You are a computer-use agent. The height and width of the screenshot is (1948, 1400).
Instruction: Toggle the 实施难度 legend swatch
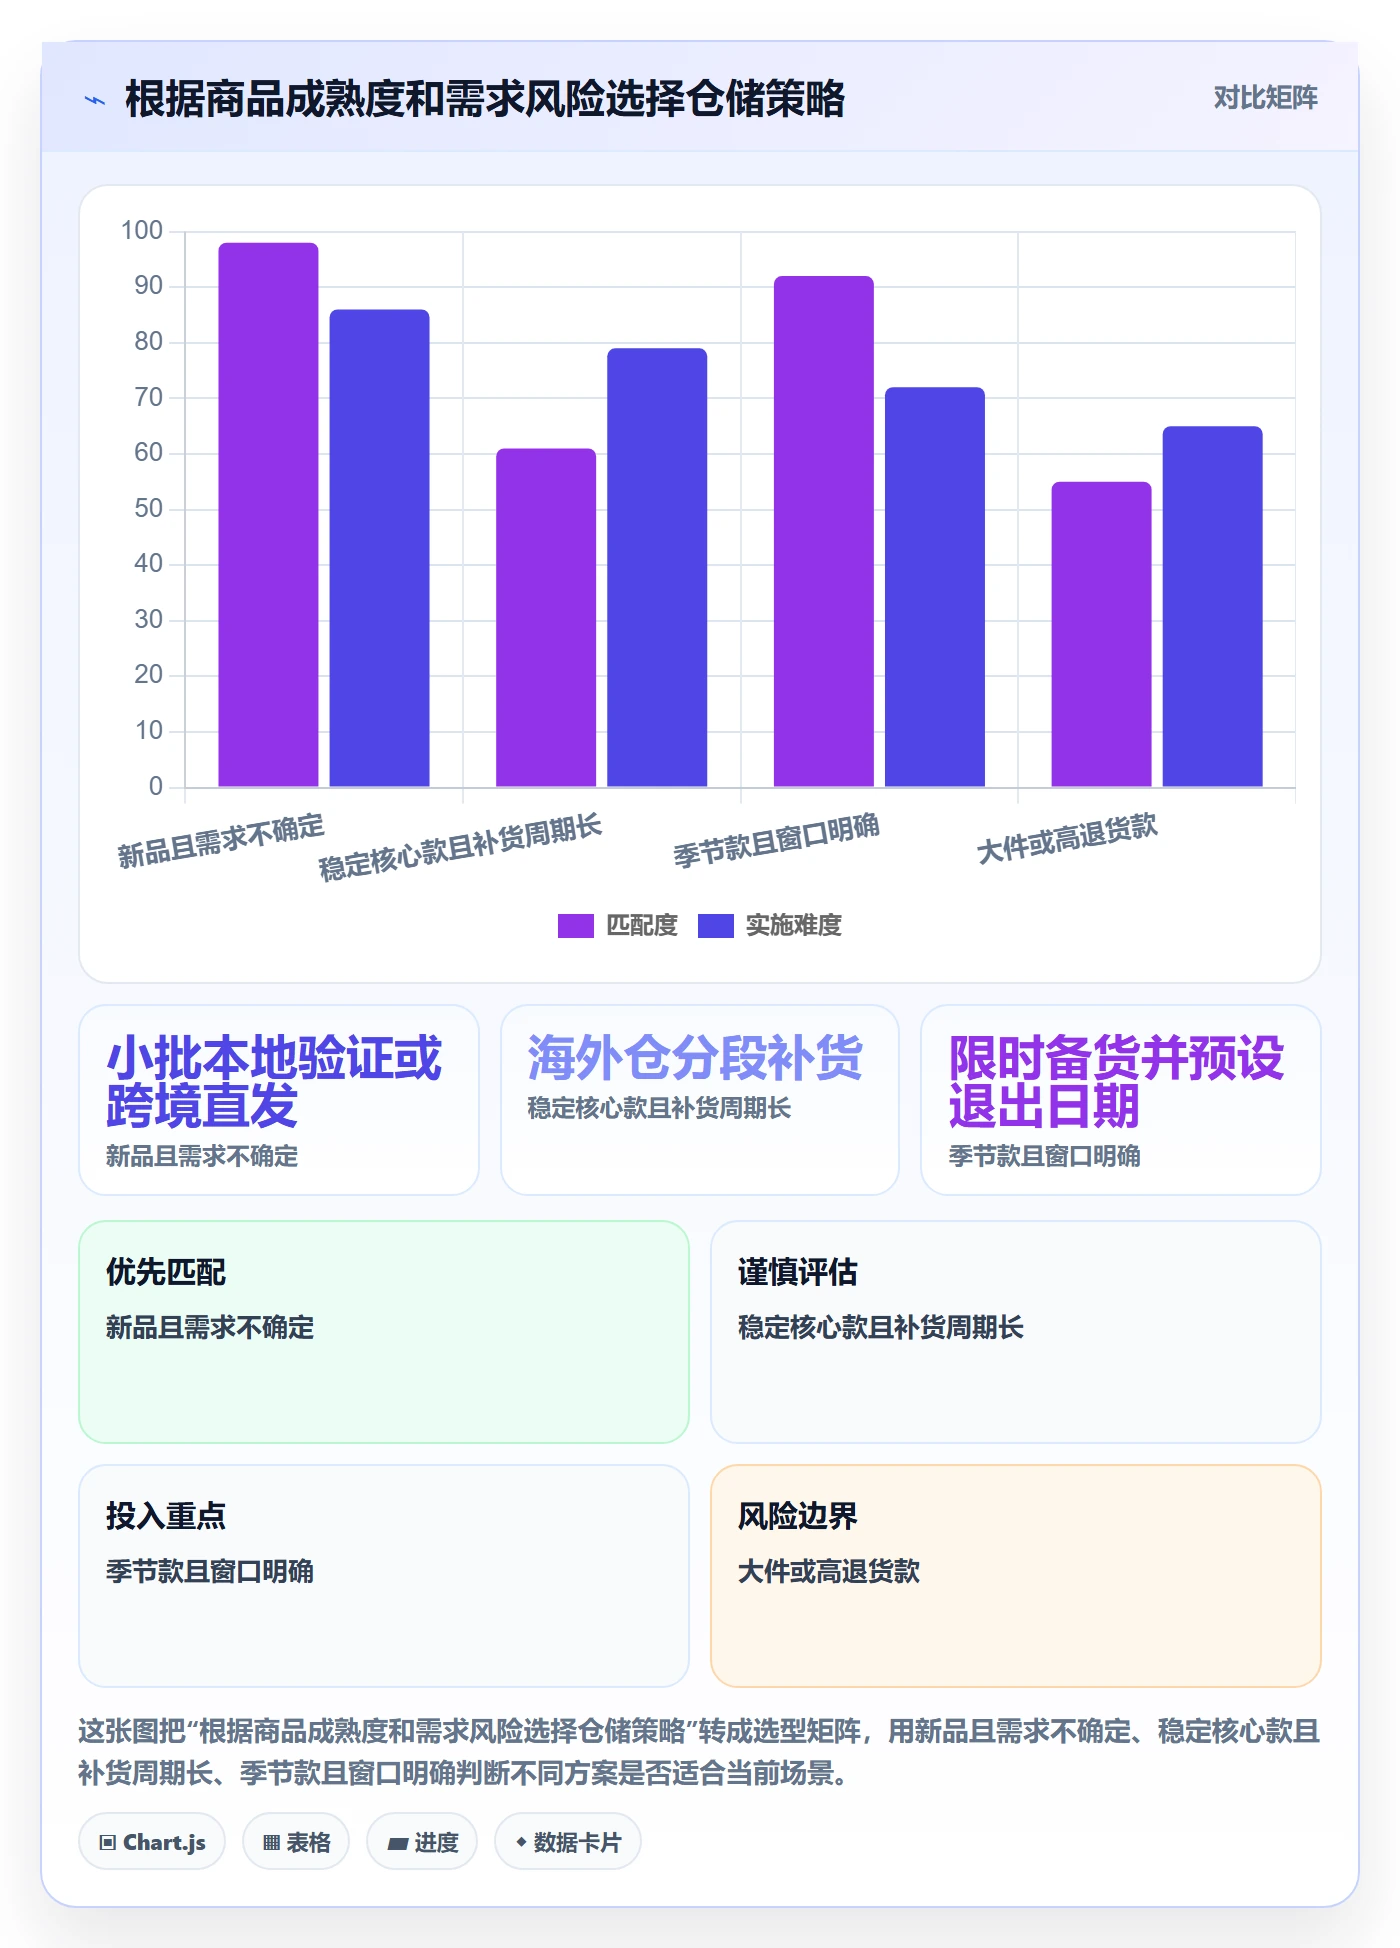coord(715,926)
